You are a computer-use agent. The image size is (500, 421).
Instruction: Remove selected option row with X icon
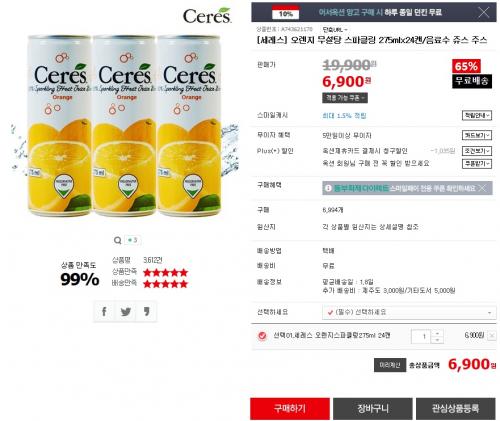492,336
